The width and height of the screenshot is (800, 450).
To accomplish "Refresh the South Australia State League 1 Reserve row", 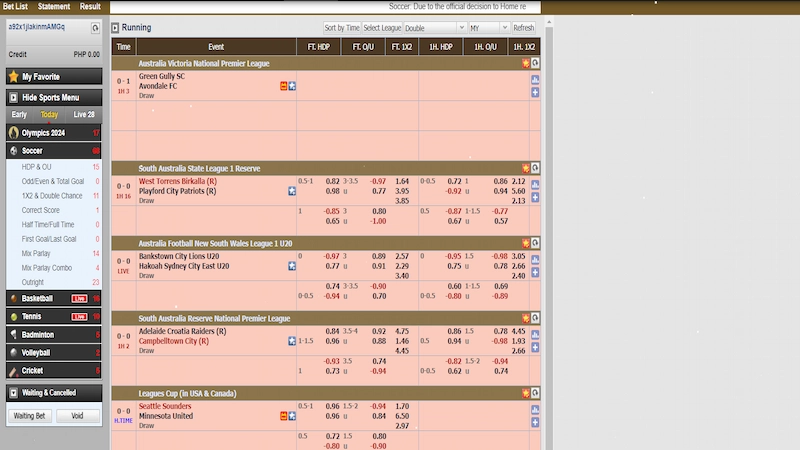I will pyautogui.click(x=535, y=168).
